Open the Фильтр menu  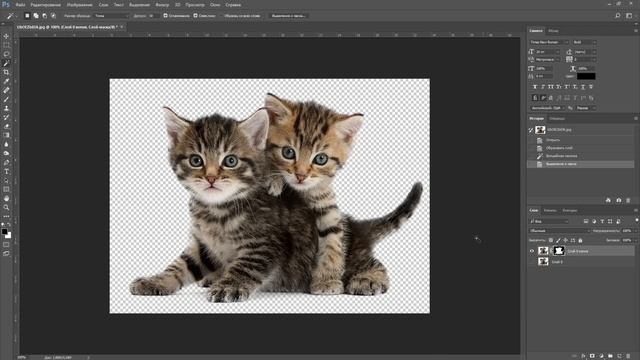pyautogui.click(x=162, y=5)
